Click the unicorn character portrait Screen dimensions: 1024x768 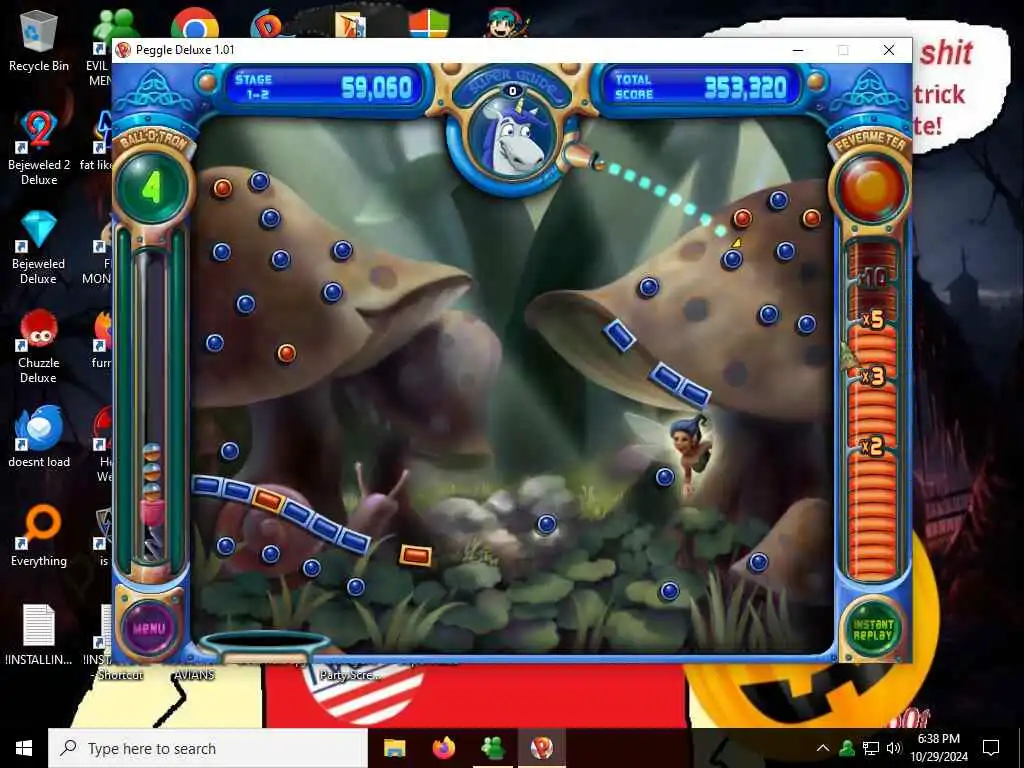pos(512,138)
